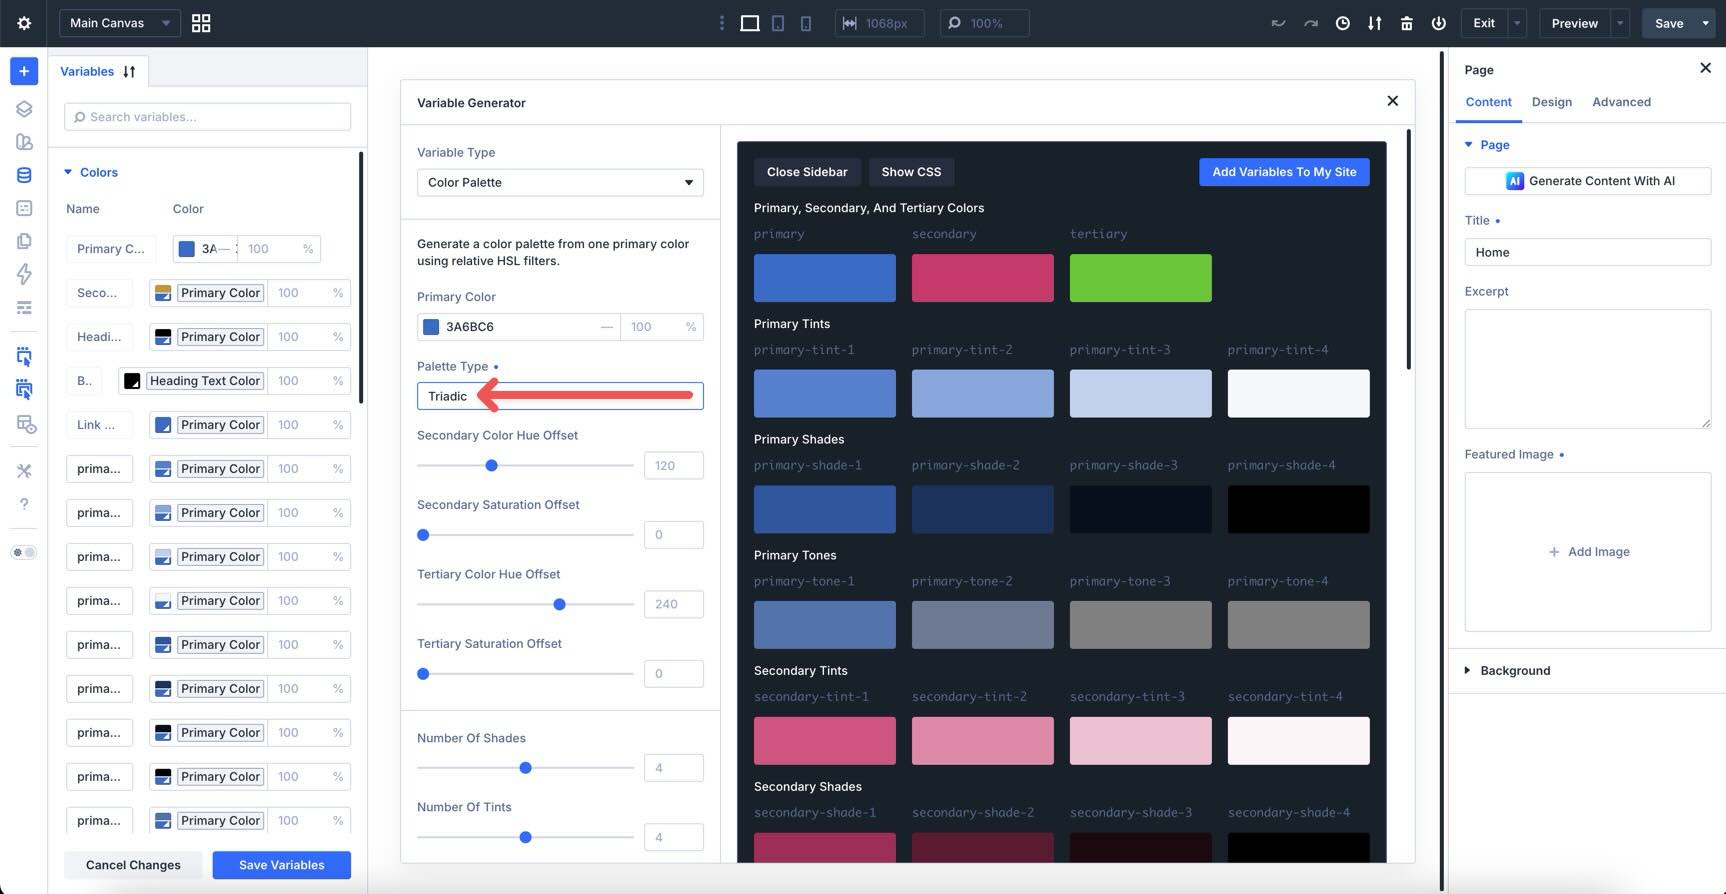Click the Number Of Tints slider handle
The width and height of the screenshot is (1726, 894).
pos(525,837)
